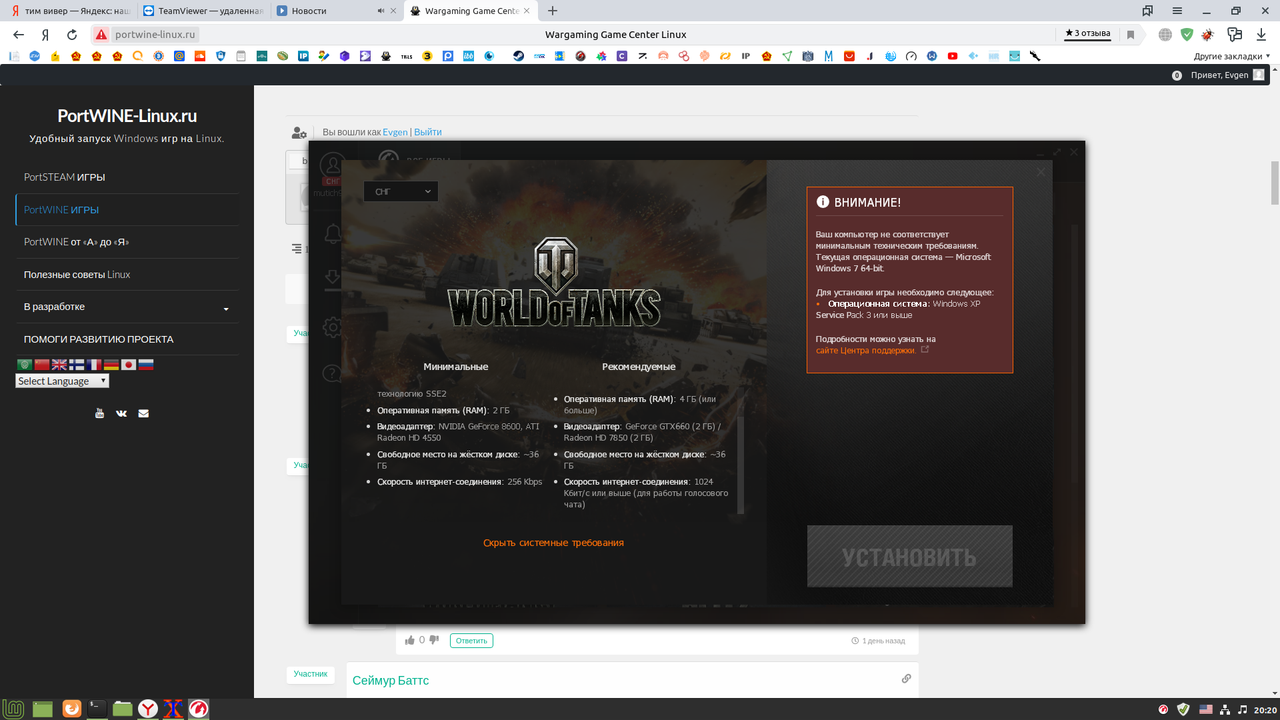Image resolution: width=1280 pixels, height=720 pixels.
Task: Click the 'УСТАНОВИТЬ' install button
Action: coord(909,556)
